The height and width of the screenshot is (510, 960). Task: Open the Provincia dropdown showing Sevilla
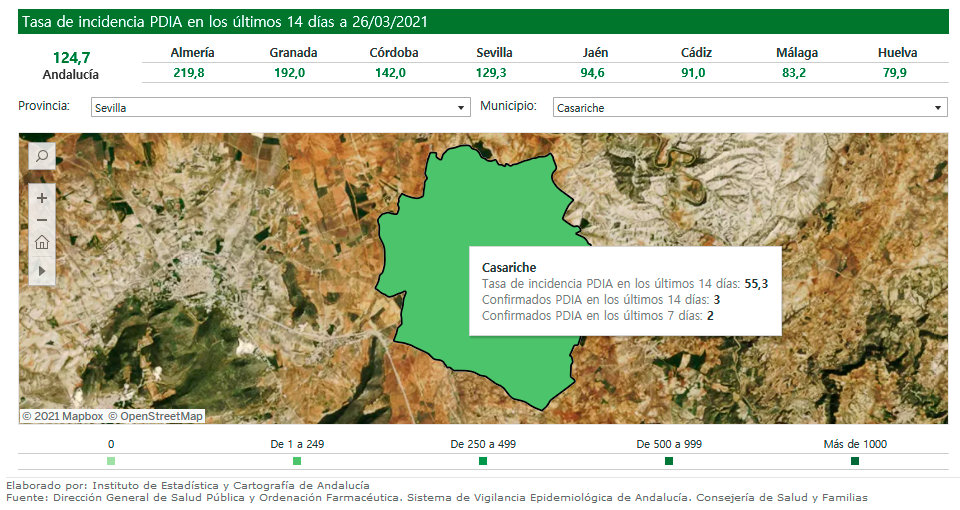(279, 108)
